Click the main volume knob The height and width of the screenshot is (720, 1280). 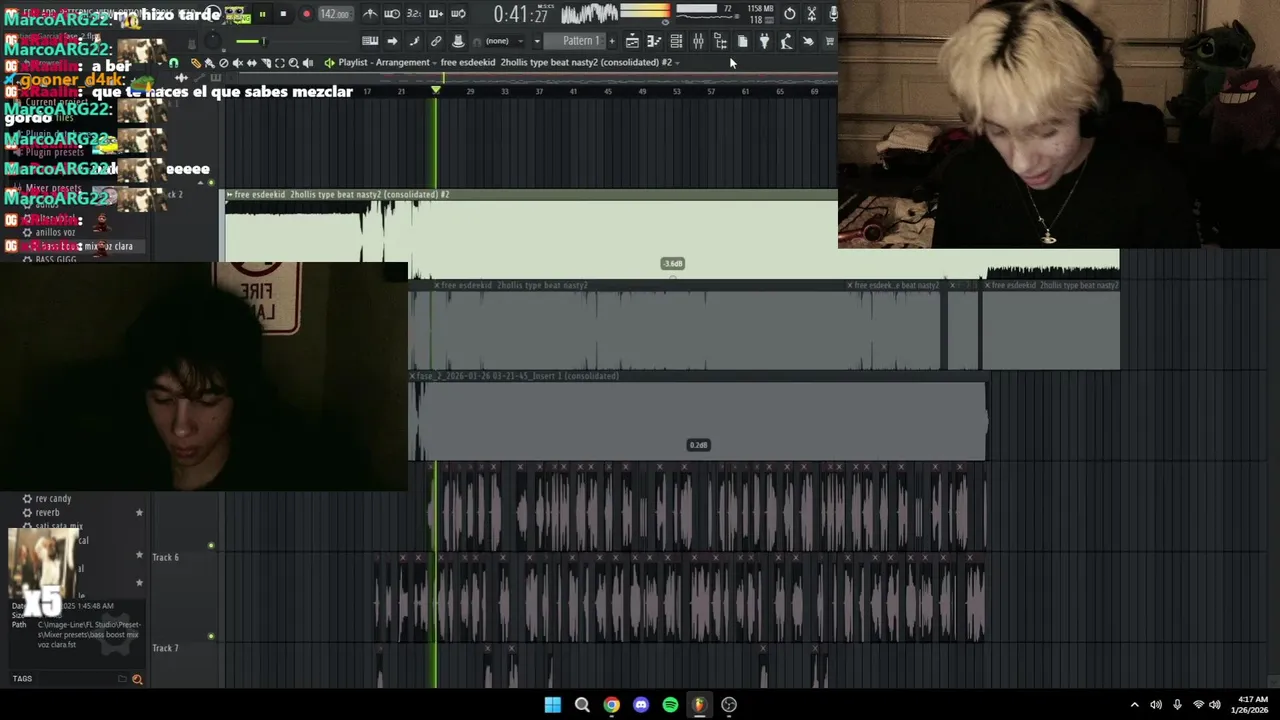click(214, 42)
